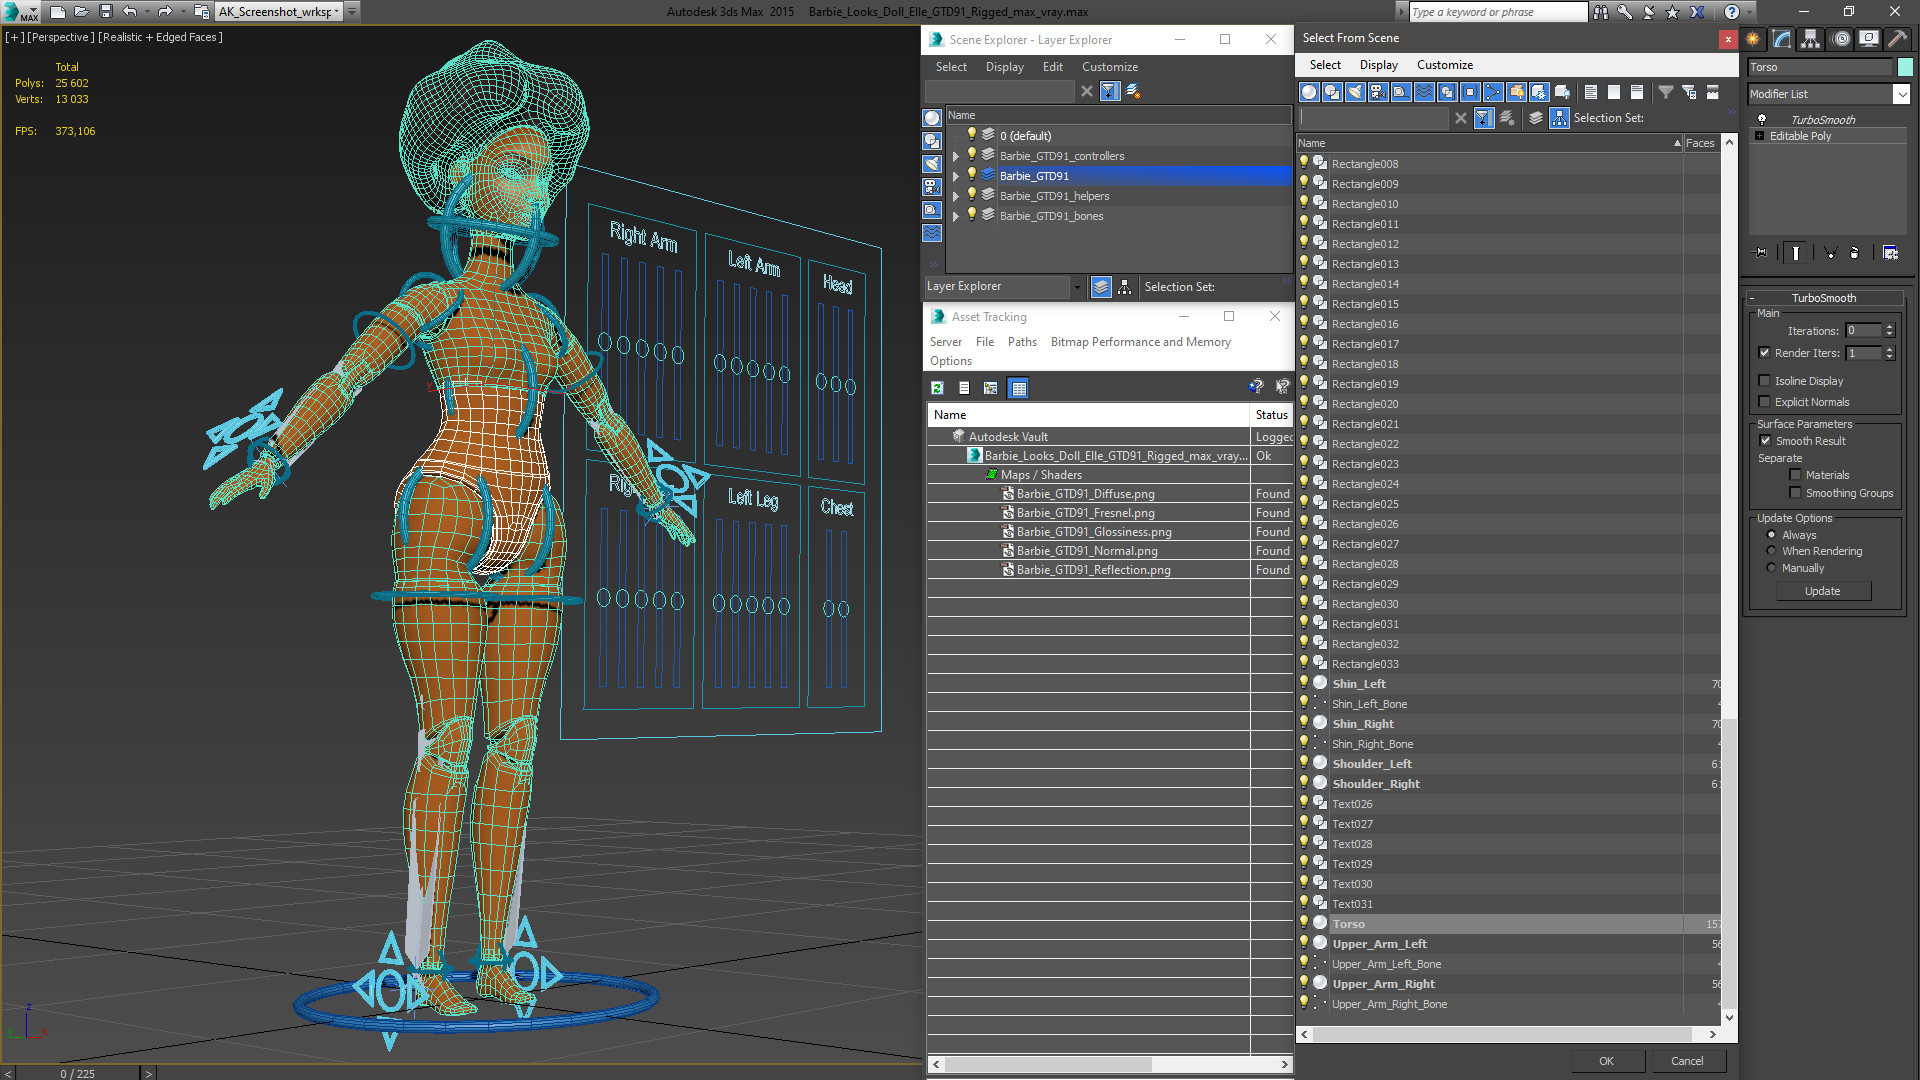Toggle Display Shapes filter in Select From Scene
This screenshot has height=1080, width=1920.
click(x=1332, y=92)
